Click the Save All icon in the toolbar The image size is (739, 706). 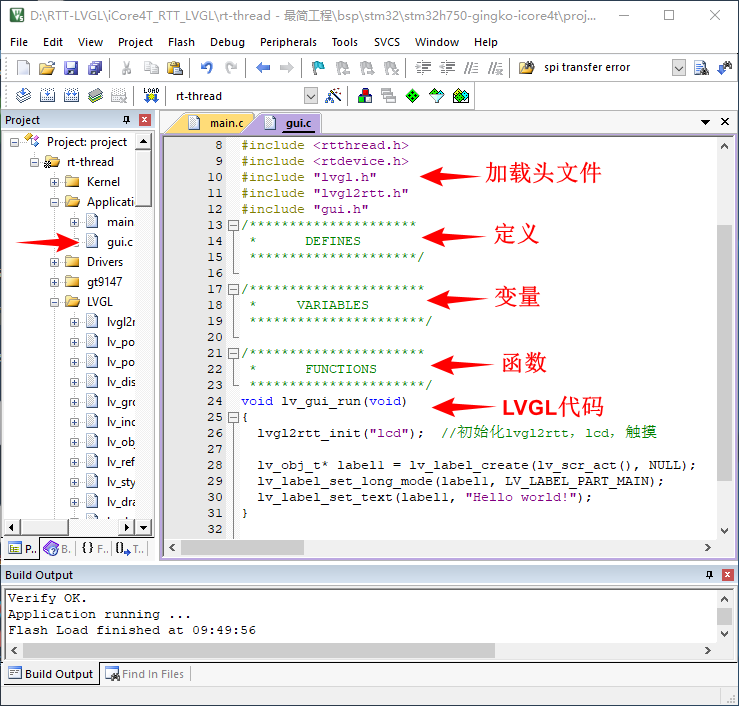(95, 68)
